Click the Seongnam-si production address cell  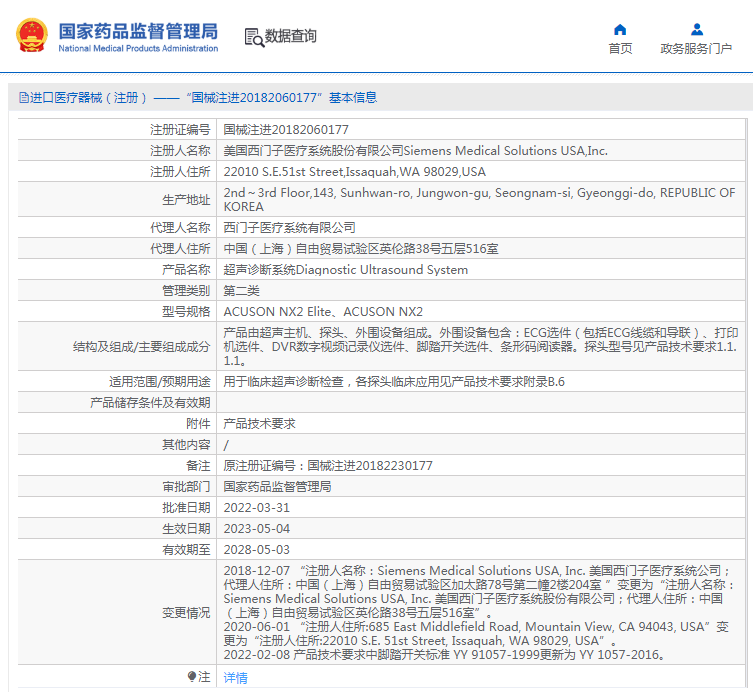481,199
